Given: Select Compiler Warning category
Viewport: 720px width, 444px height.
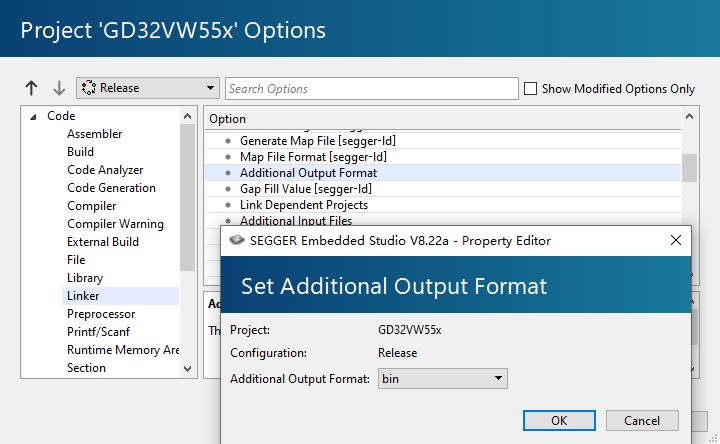Looking at the screenshot, I should (115, 224).
